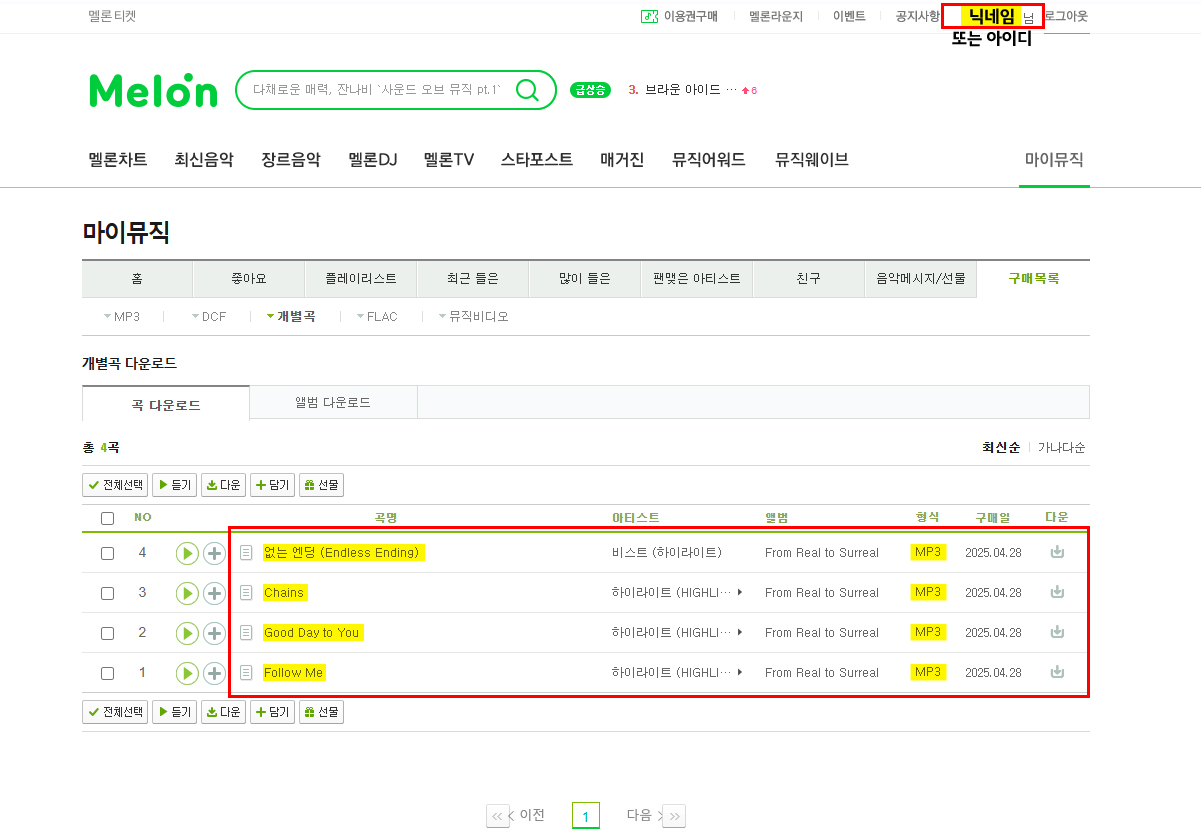Click upper 전체선택 button

tap(115, 485)
